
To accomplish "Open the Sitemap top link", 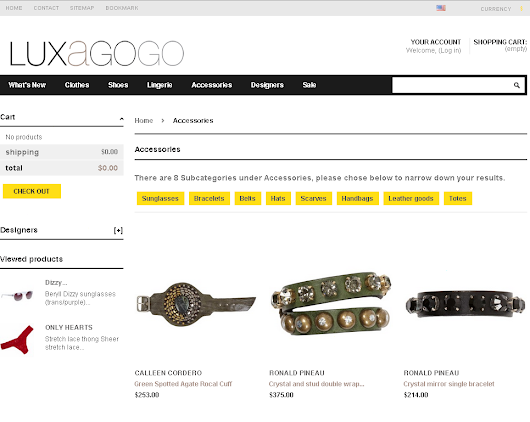I will (82, 8).
